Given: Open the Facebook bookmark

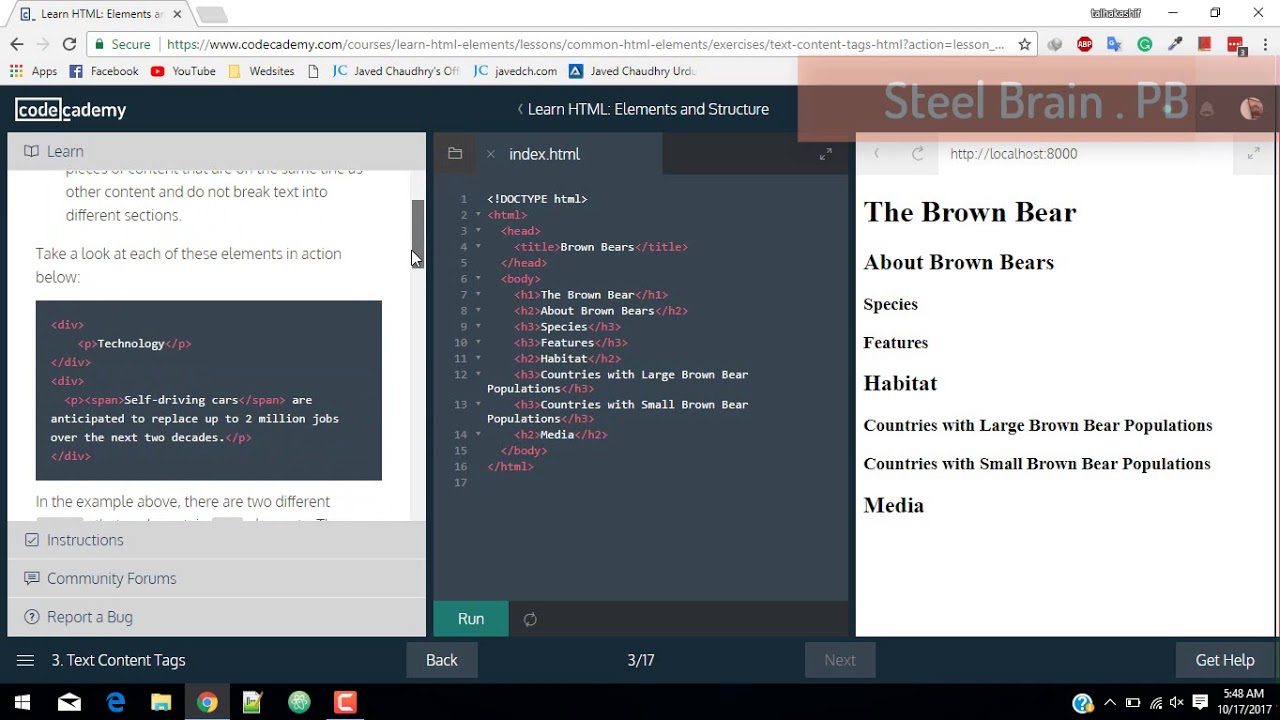Looking at the screenshot, I should click(104, 71).
